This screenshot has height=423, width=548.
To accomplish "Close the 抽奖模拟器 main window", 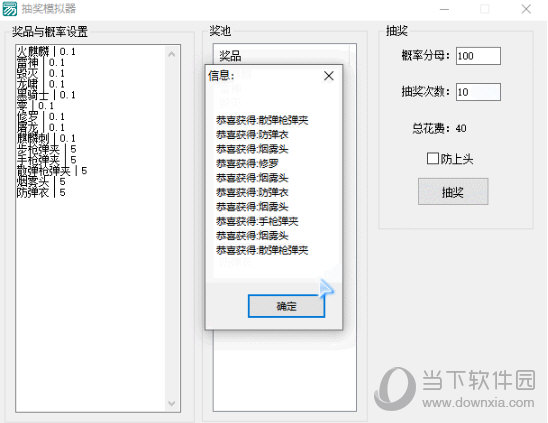I will pos(526,9).
